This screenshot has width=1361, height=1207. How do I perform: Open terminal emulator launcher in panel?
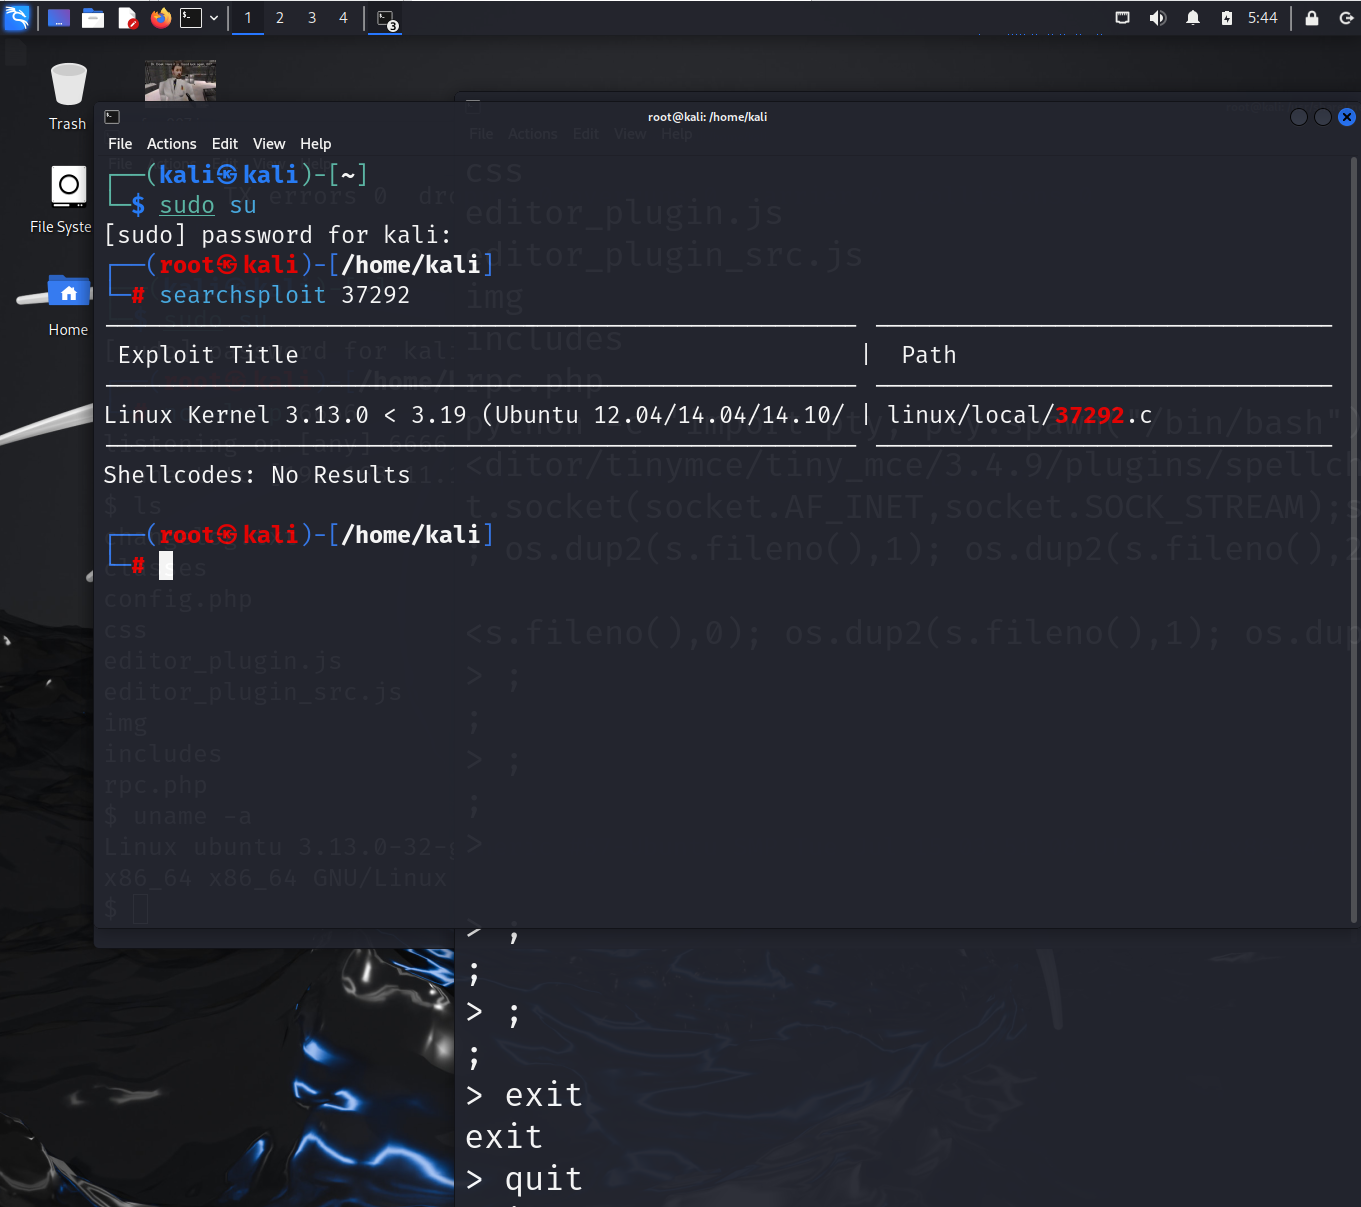191,18
